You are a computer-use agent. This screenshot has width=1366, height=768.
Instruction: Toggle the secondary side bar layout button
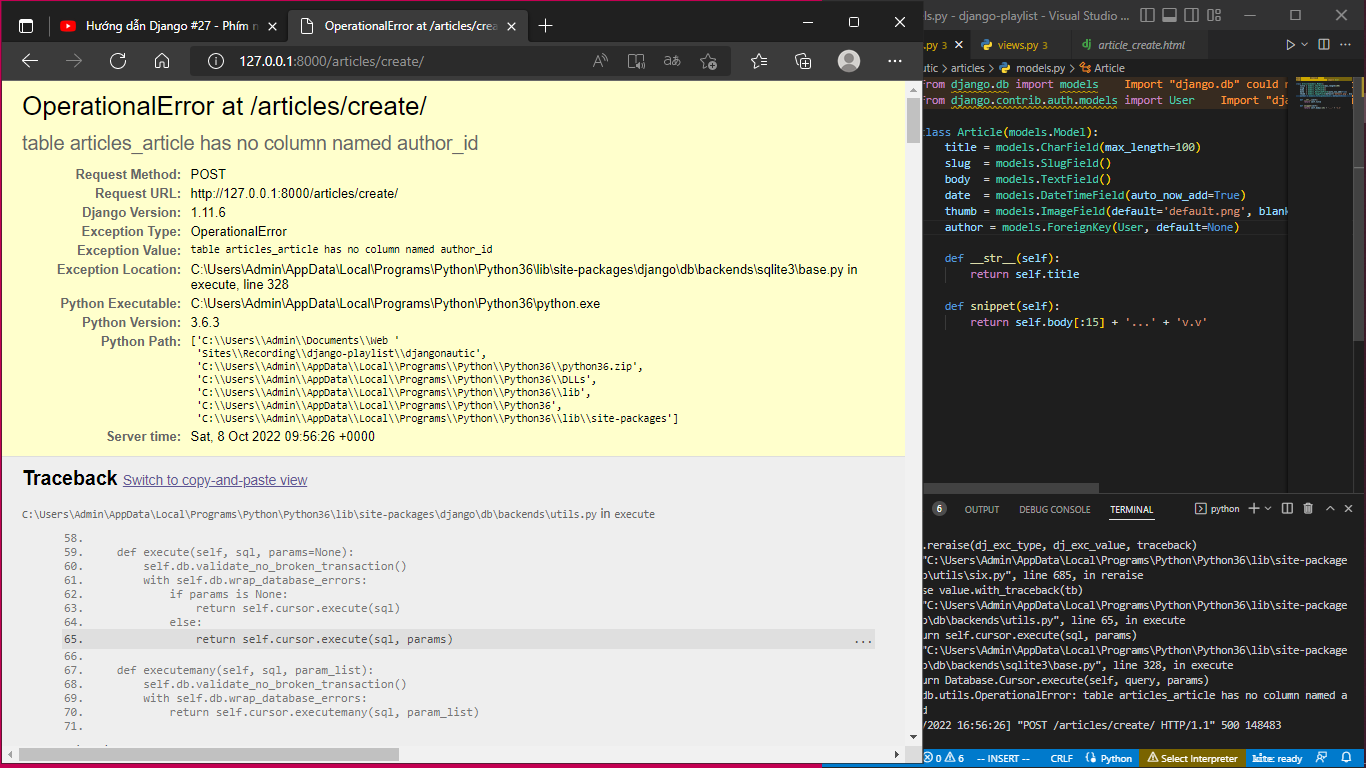tap(1189, 15)
